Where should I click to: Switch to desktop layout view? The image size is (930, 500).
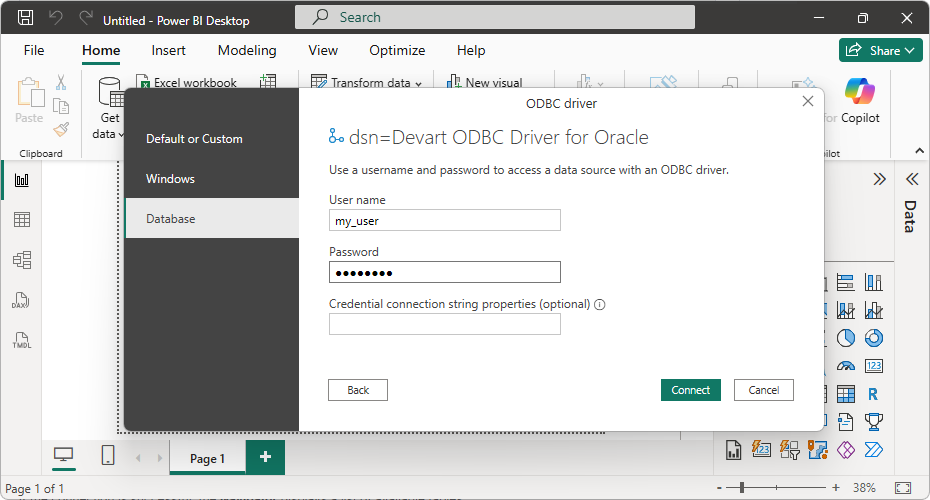63,456
